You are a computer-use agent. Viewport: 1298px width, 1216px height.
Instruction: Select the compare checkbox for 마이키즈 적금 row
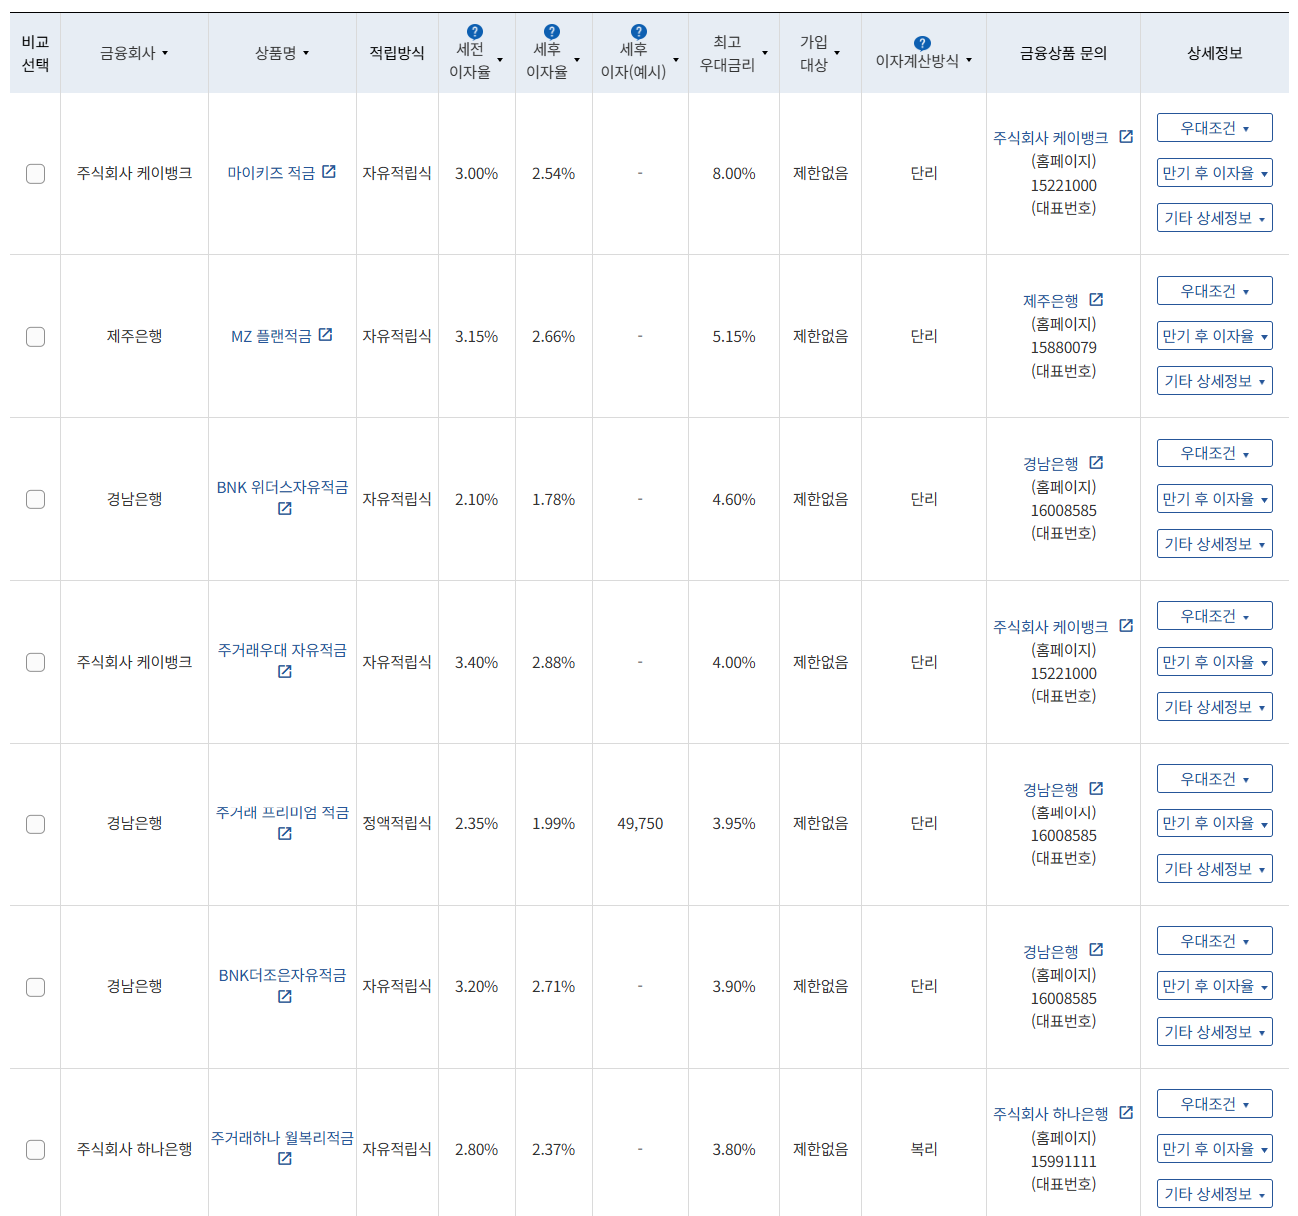[x=36, y=174]
